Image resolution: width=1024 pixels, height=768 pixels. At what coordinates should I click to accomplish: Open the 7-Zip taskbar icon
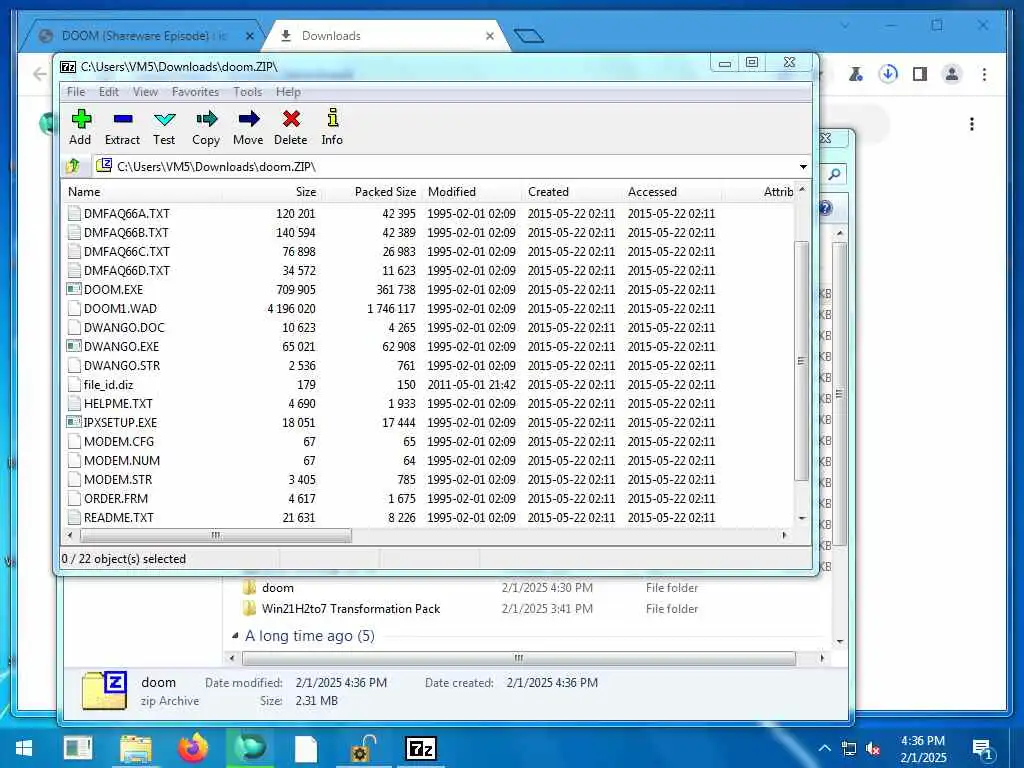pyautogui.click(x=421, y=748)
